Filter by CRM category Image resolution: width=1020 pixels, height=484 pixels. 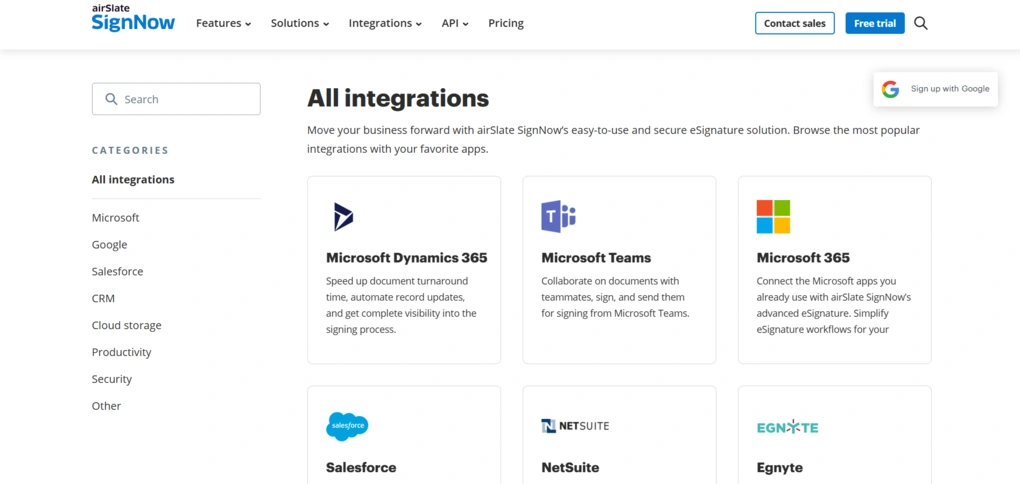click(103, 299)
